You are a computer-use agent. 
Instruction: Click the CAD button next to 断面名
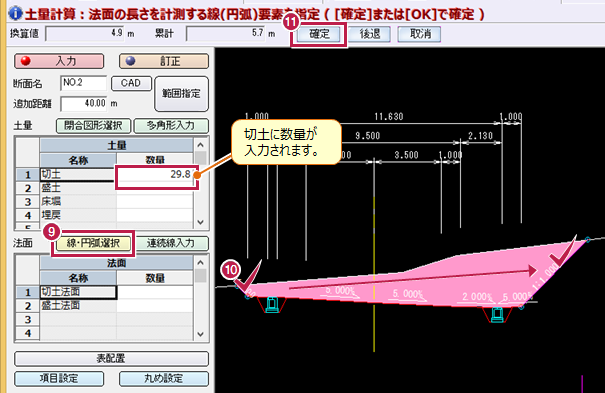click(x=131, y=83)
